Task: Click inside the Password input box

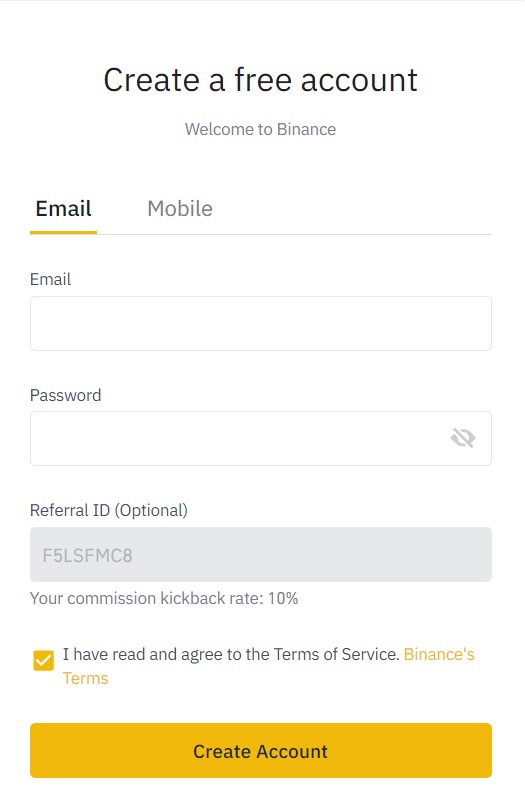Action: (261, 438)
